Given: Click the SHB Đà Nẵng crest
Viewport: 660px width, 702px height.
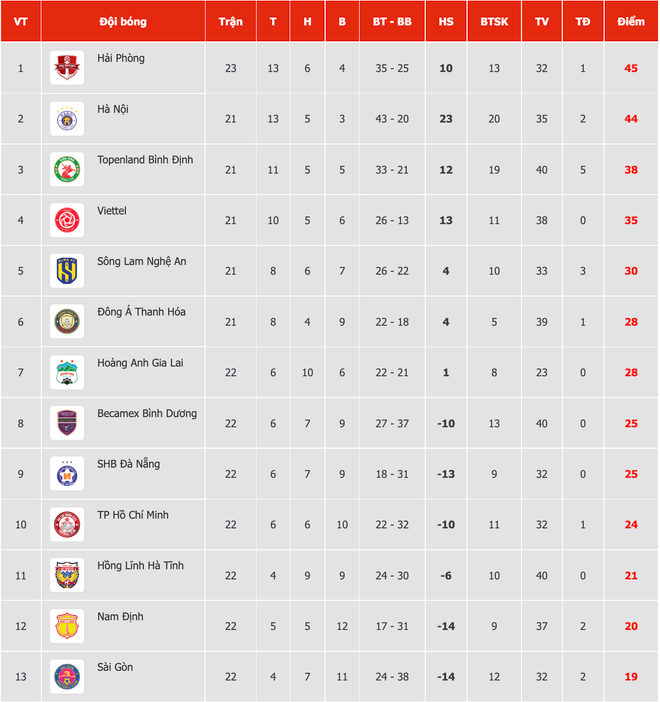Looking at the screenshot, I should pos(68,474).
